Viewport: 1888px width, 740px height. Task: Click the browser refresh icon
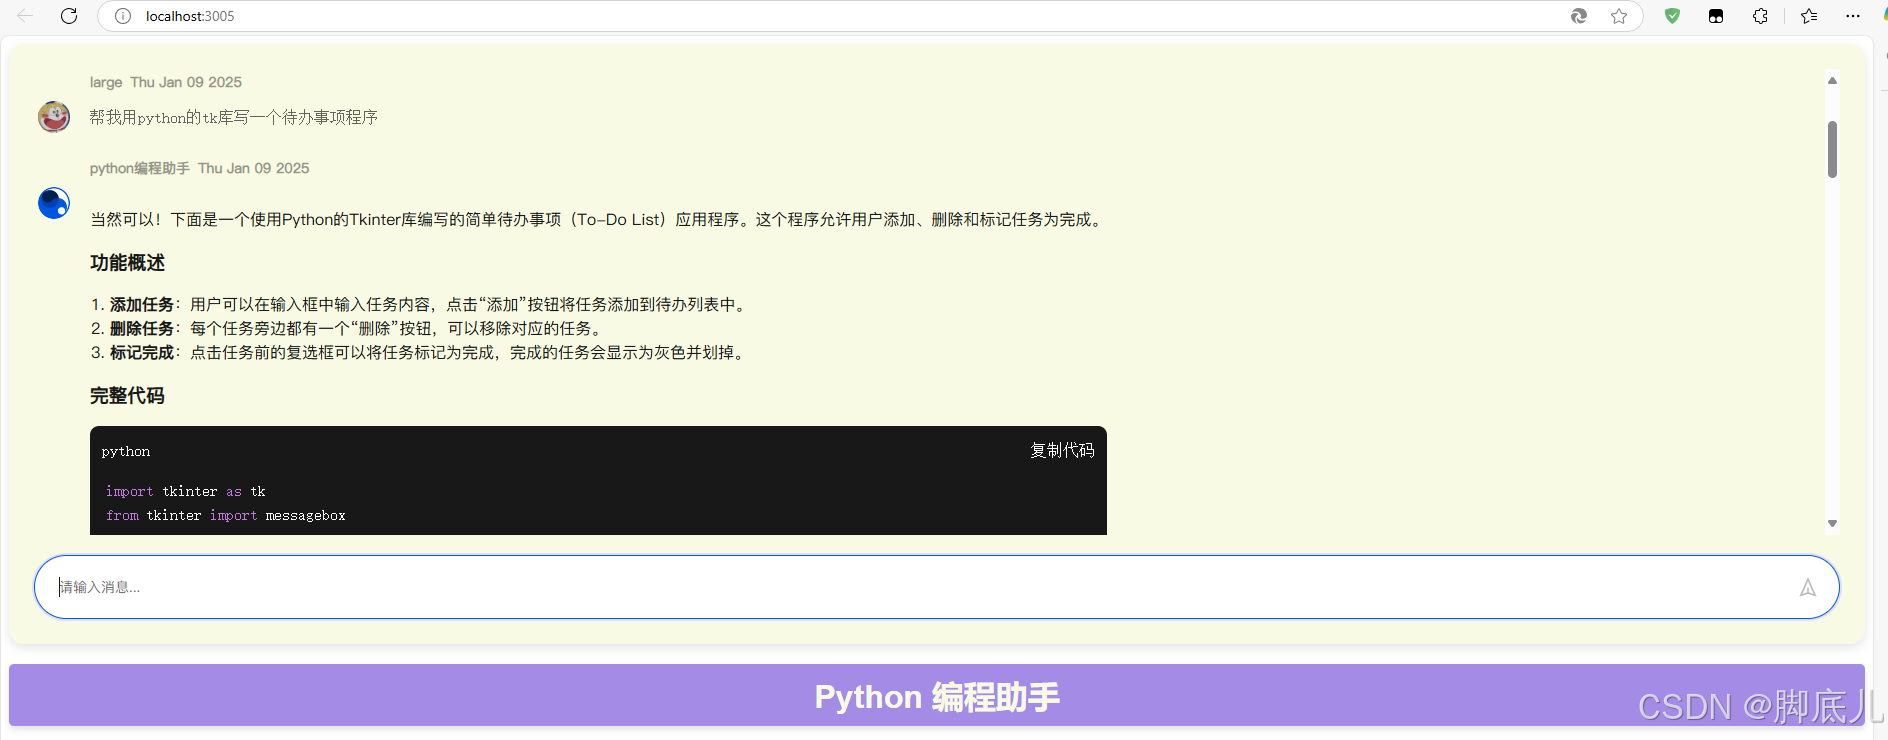(69, 16)
